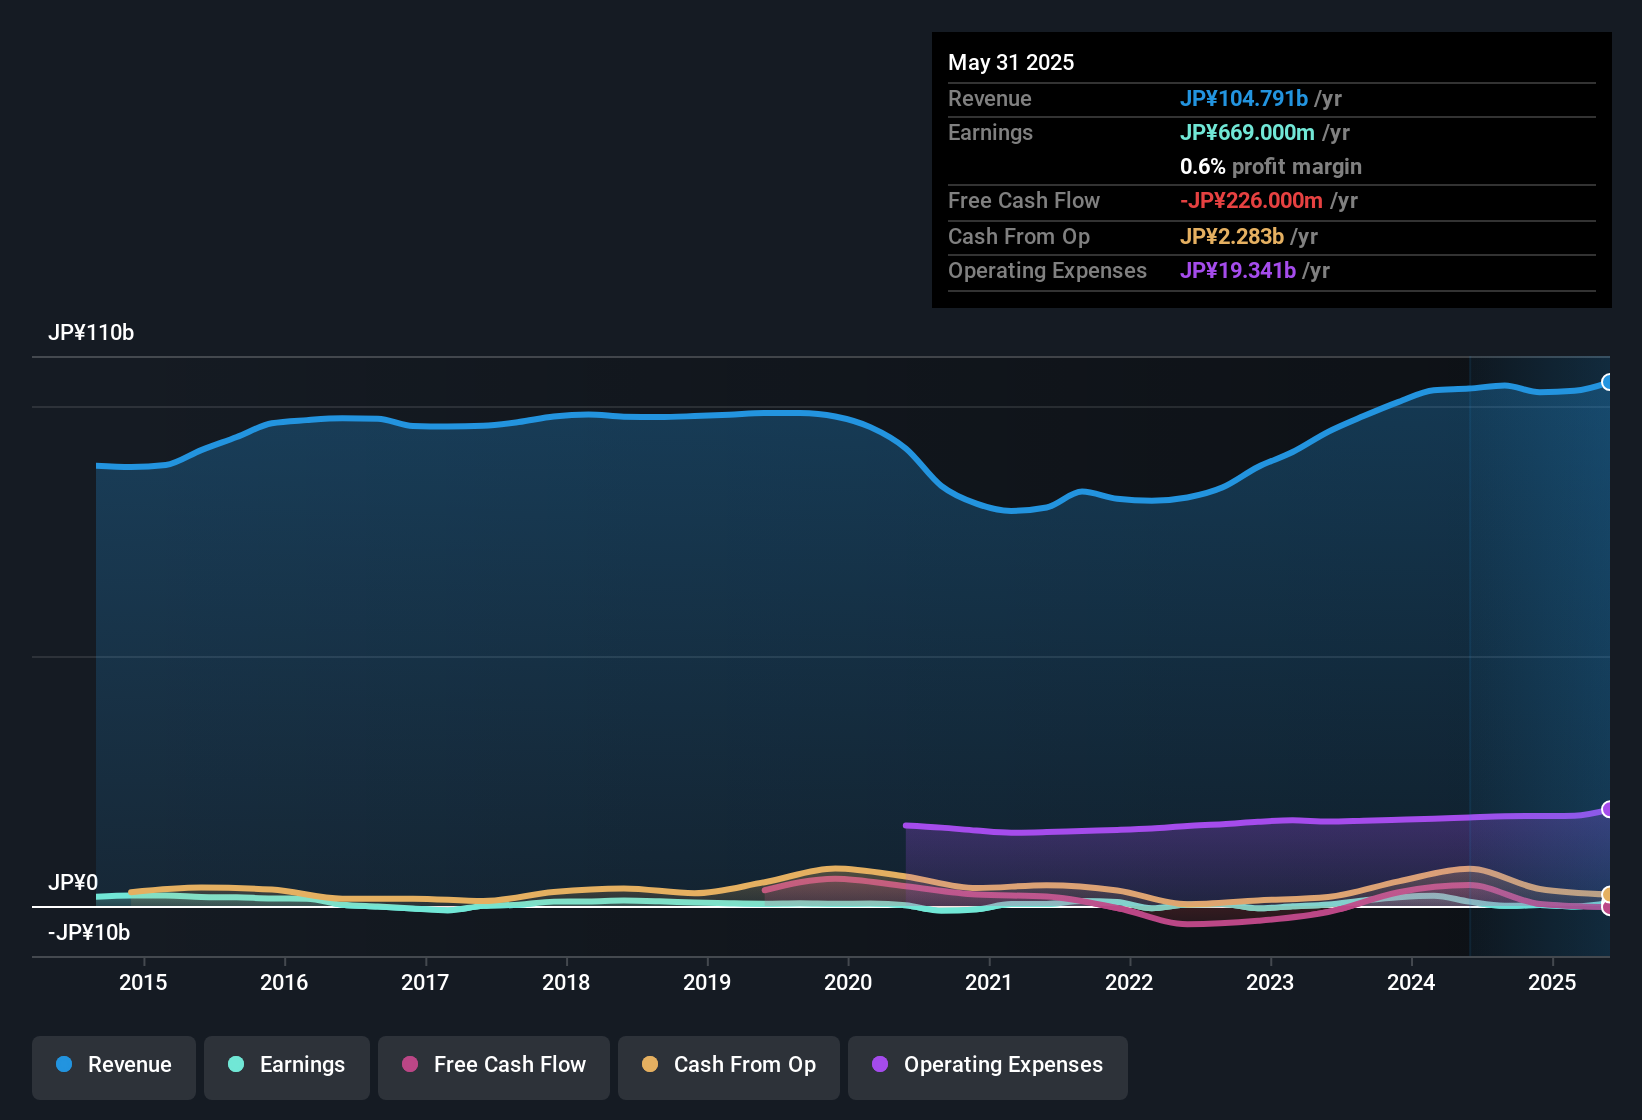Click the May 31 2025 tooltip date
Viewport: 1642px width, 1120px height.
[1011, 62]
